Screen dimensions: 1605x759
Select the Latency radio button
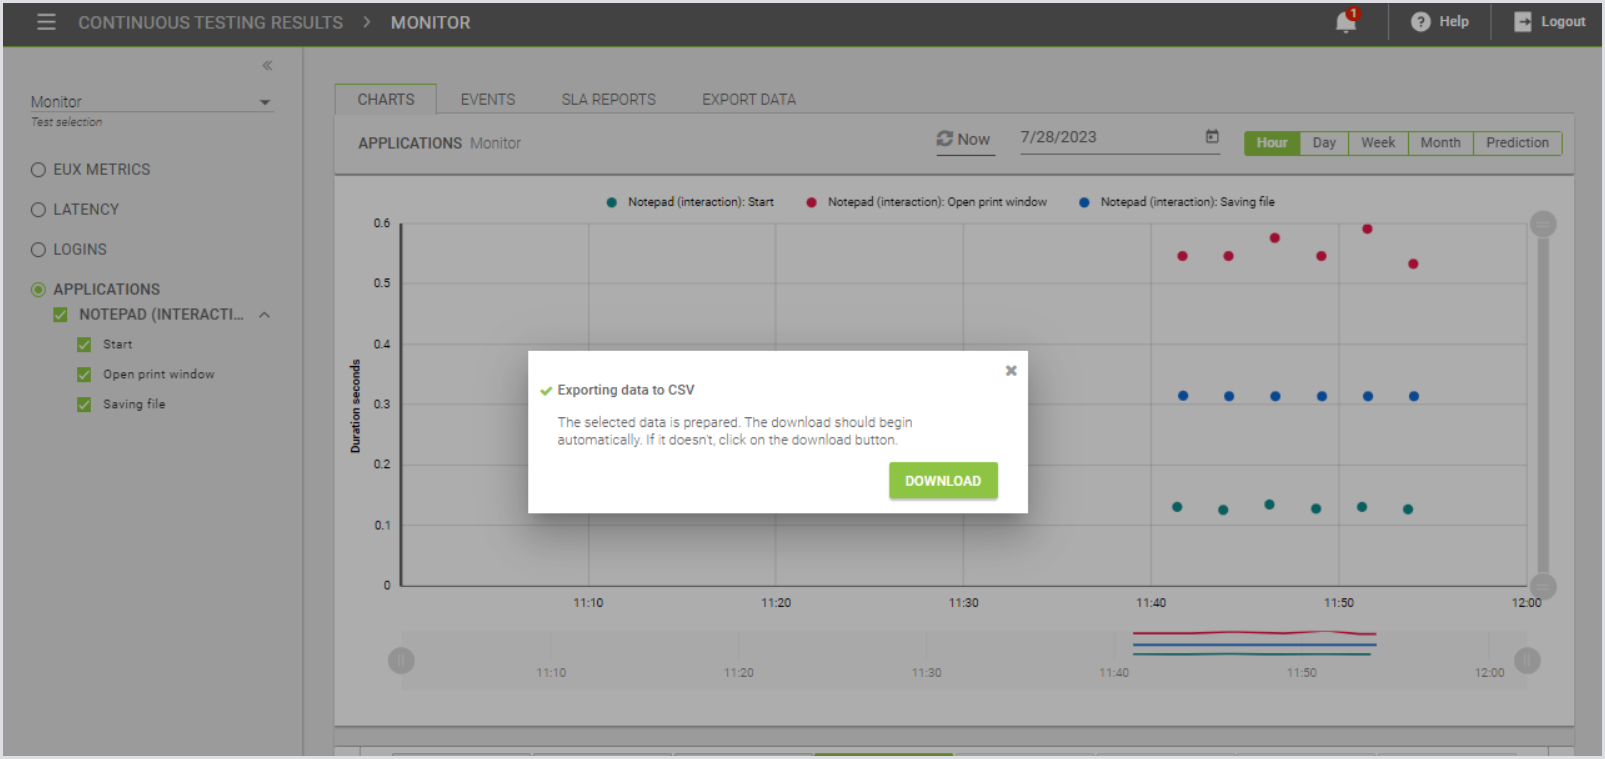pyautogui.click(x=38, y=210)
